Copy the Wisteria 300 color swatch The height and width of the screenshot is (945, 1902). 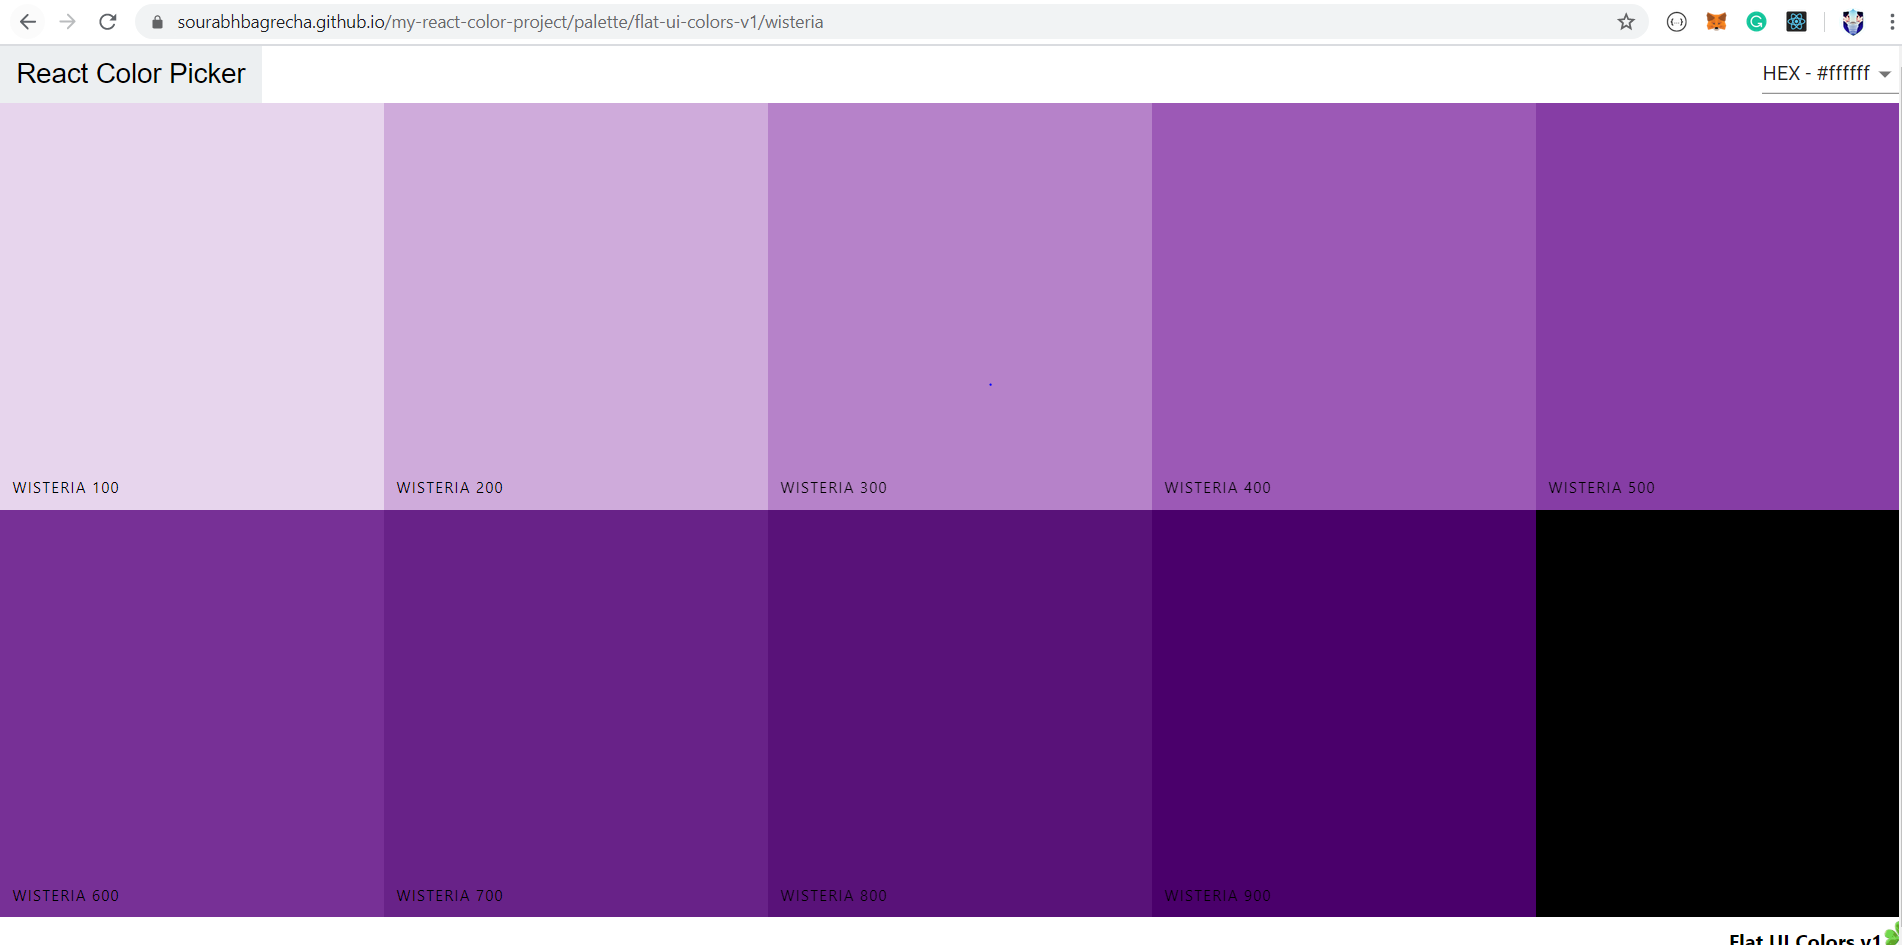(960, 306)
